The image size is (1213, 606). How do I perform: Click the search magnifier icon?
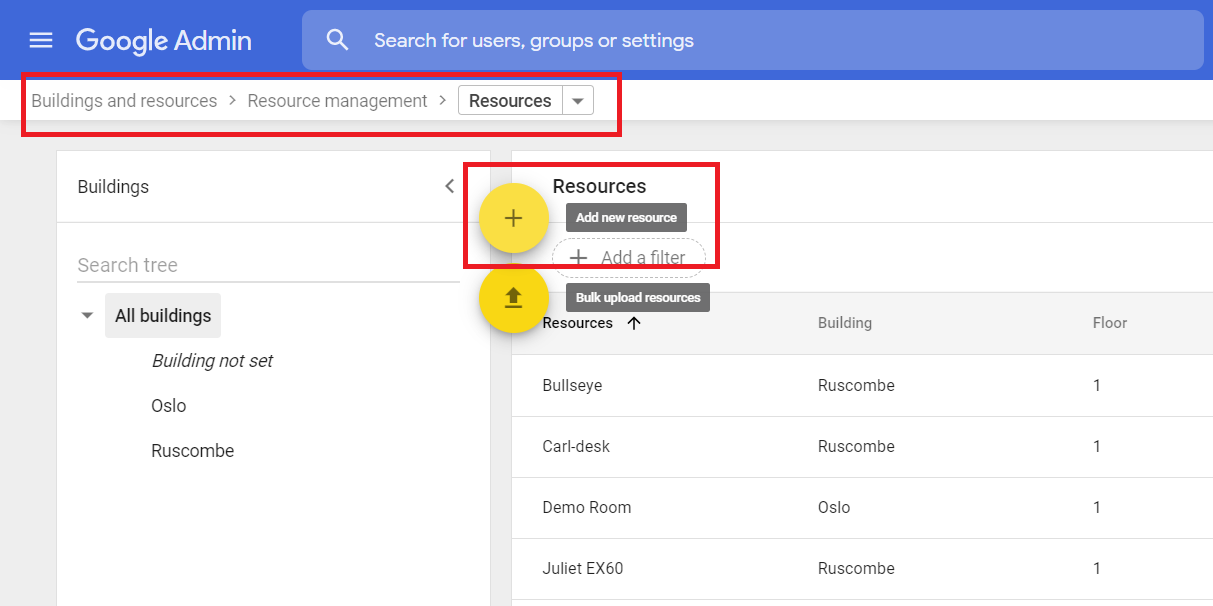(338, 40)
